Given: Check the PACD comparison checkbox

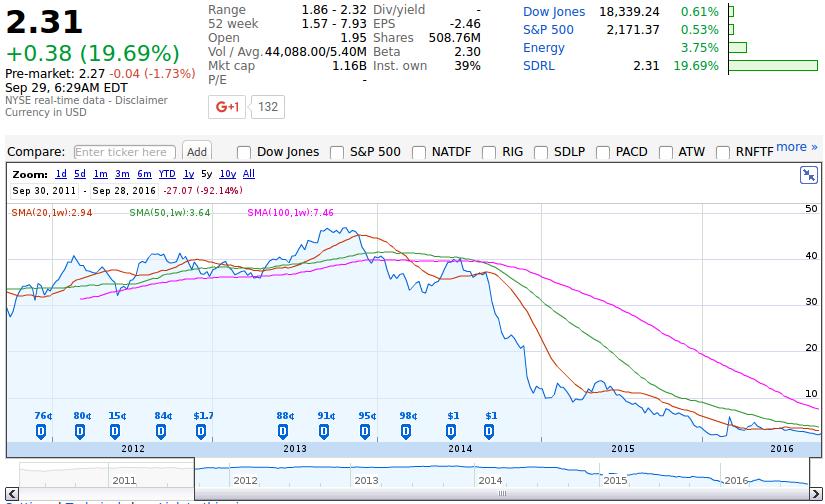Looking at the screenshot, I should tap(602, 153).
